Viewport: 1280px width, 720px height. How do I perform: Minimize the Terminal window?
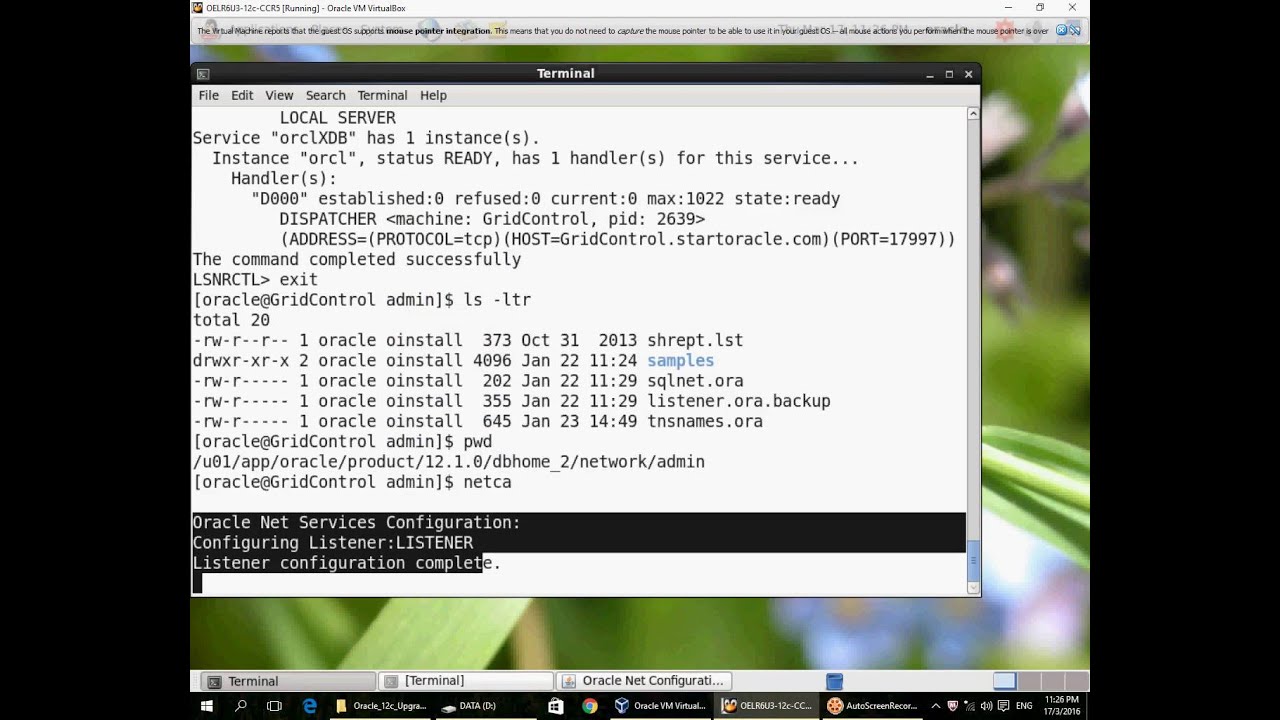click(930, 74)
